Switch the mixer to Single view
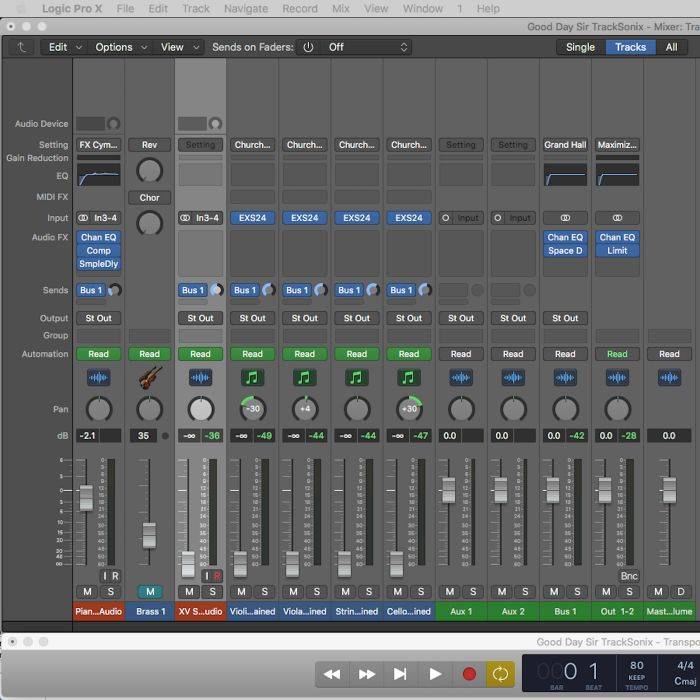This screenshot has height=700, width=700. click(x=580, y=47)
